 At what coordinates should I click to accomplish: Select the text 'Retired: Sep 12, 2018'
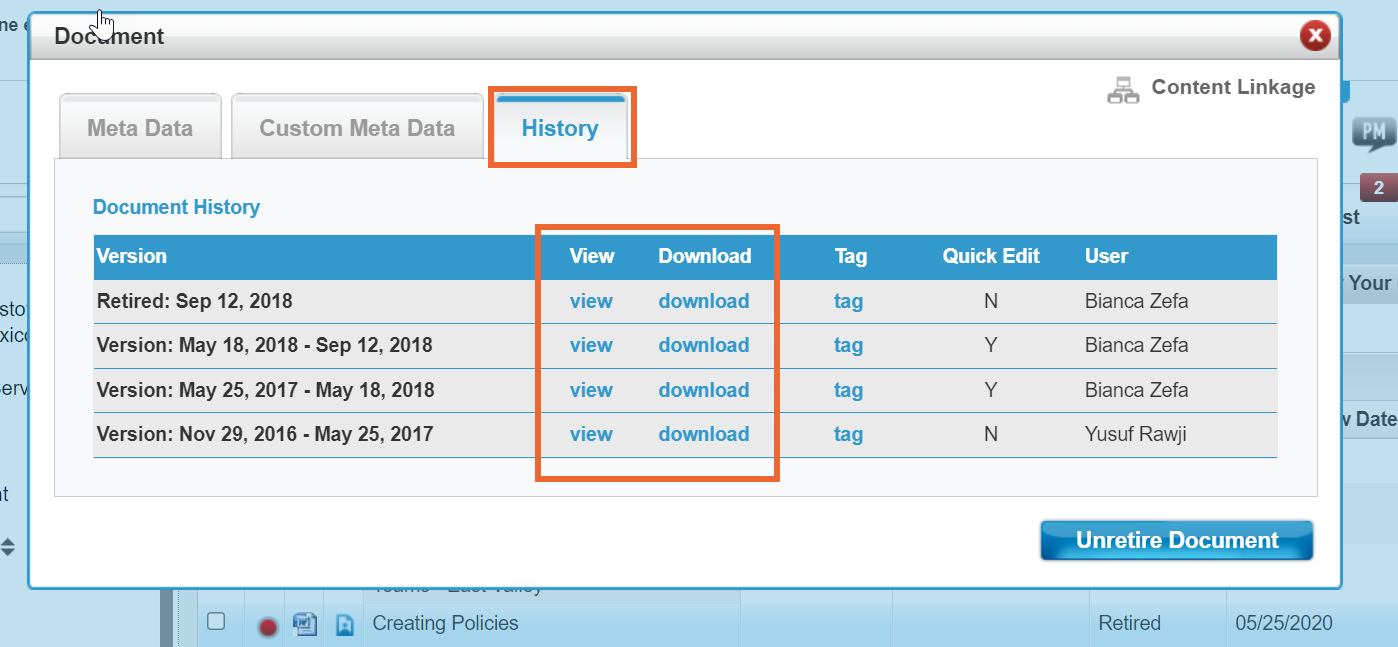(194, 301)
